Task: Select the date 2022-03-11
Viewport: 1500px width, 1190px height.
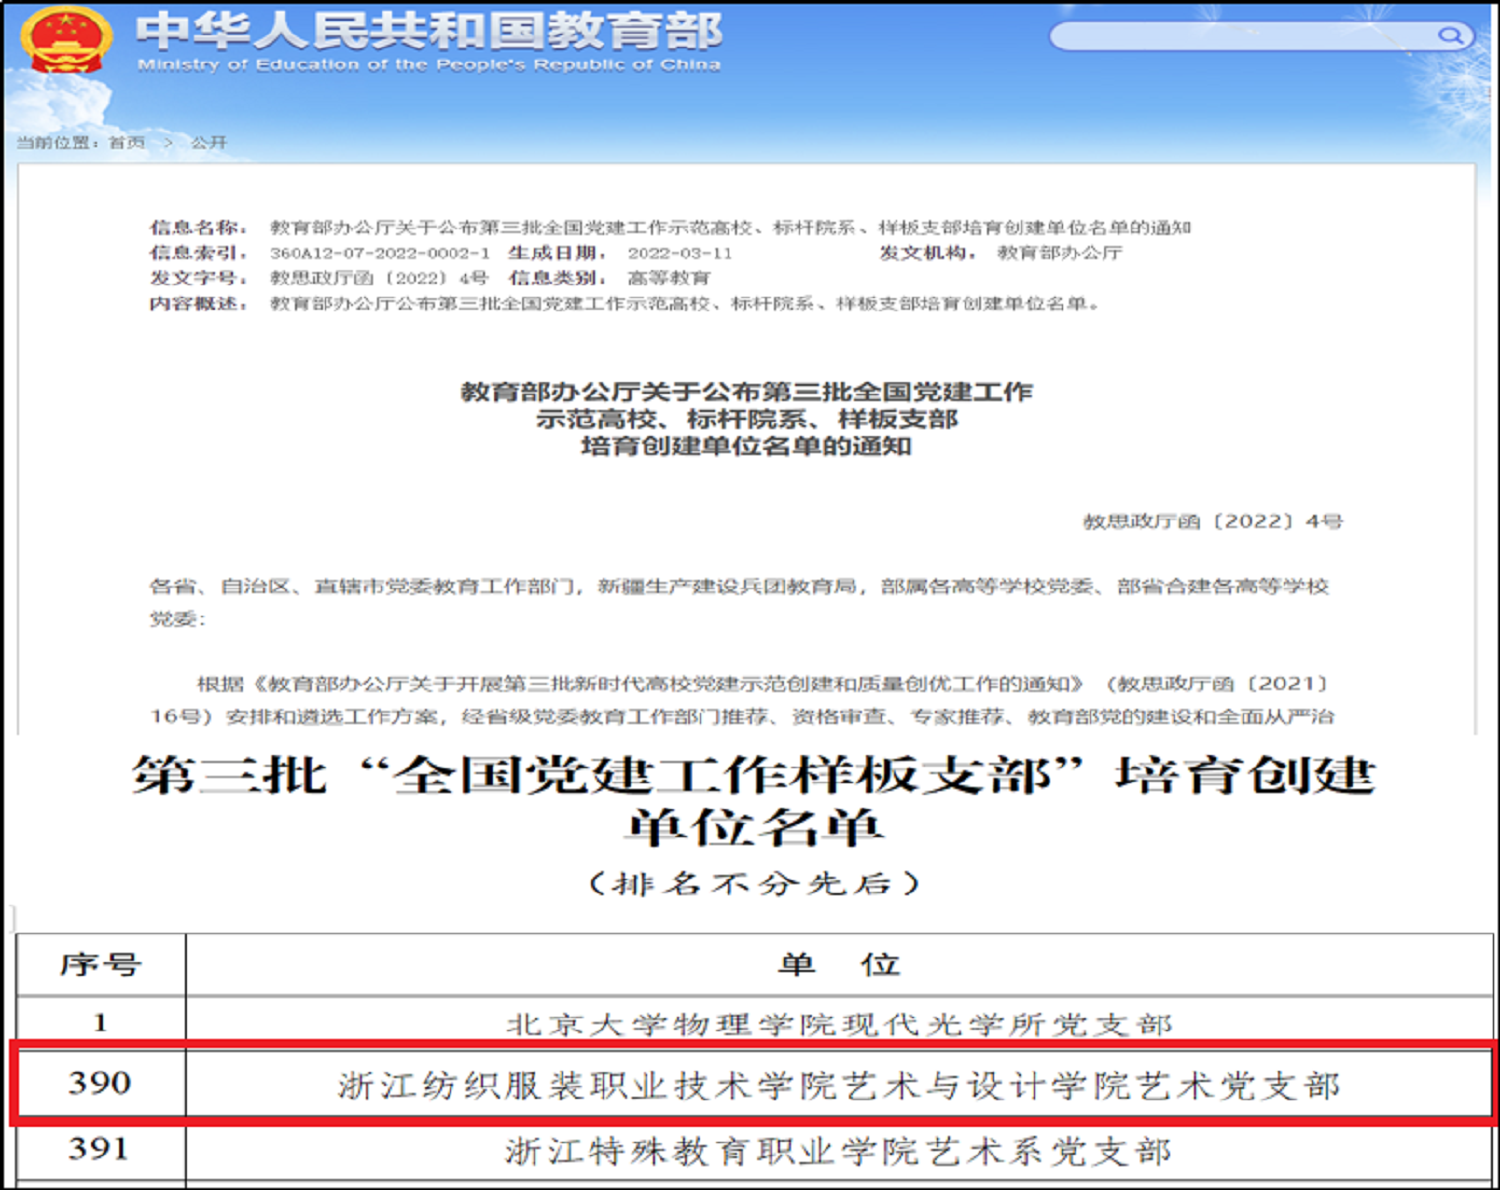Action: [680, 253]
